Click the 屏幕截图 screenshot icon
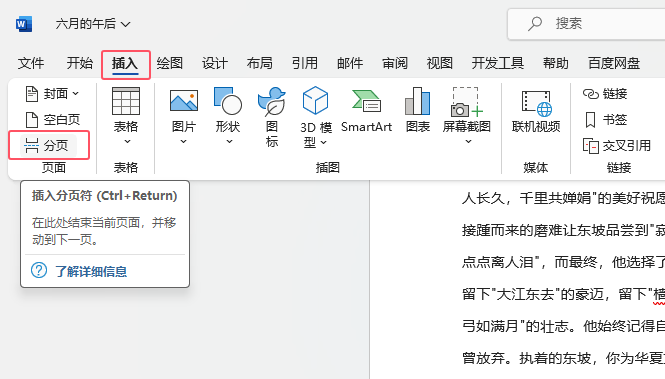This screenshot has width=665, height=379. [467, 102]
